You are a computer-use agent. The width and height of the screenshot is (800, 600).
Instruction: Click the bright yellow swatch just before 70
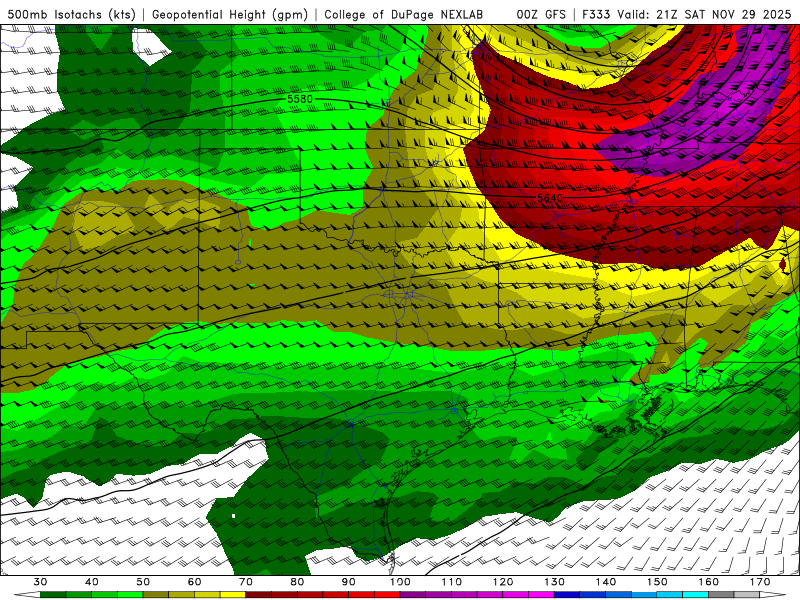tap(233, 595)
